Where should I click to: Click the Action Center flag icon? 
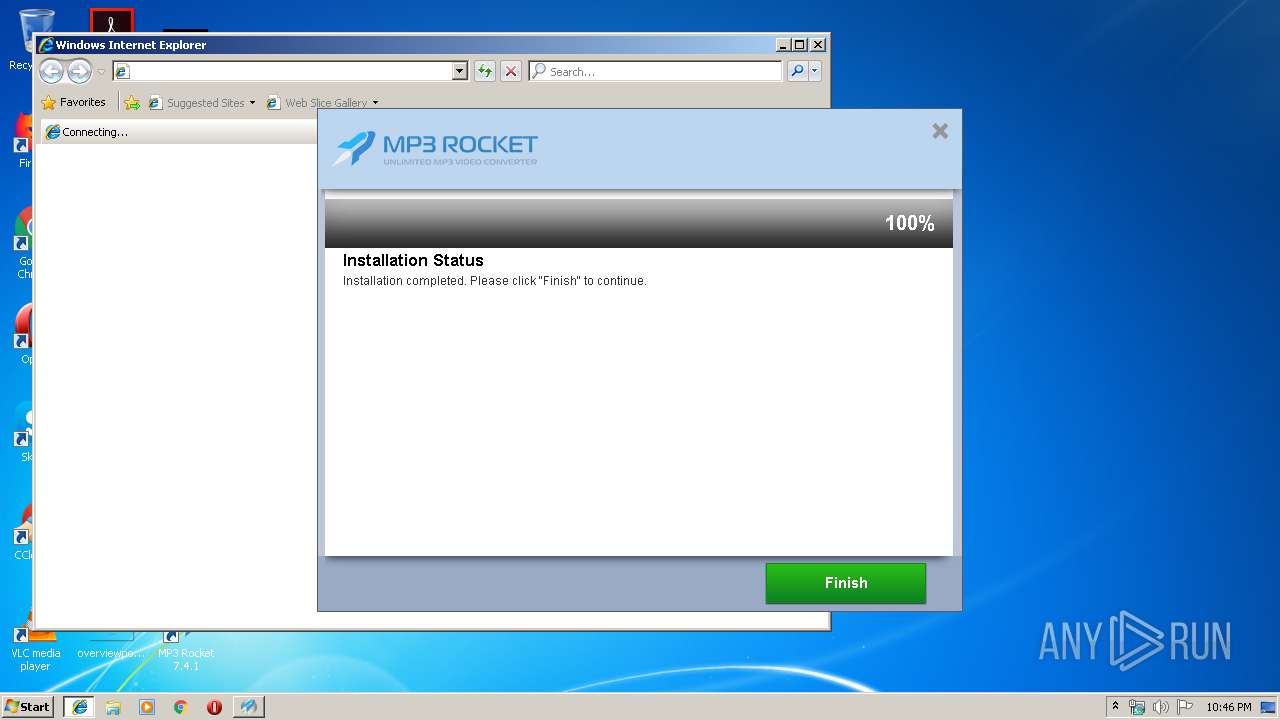coord(1185,707)
